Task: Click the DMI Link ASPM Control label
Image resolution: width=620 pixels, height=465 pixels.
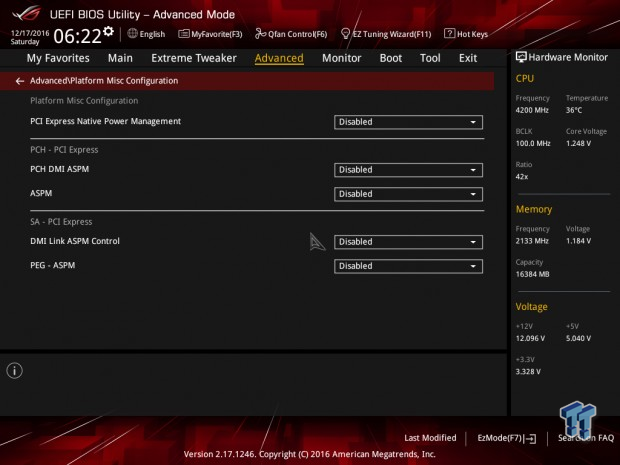Action: 75,241
